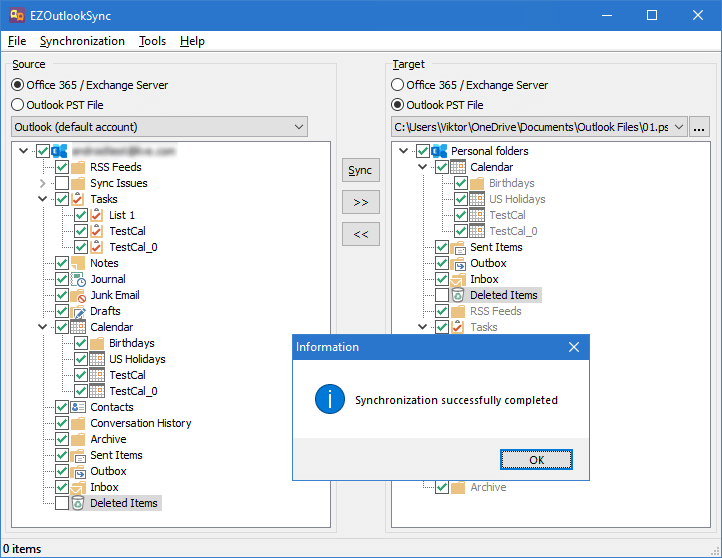Expand the Sync Issues folder node
722x558 pixels.
pyautogui.click(x=42, y=183)
